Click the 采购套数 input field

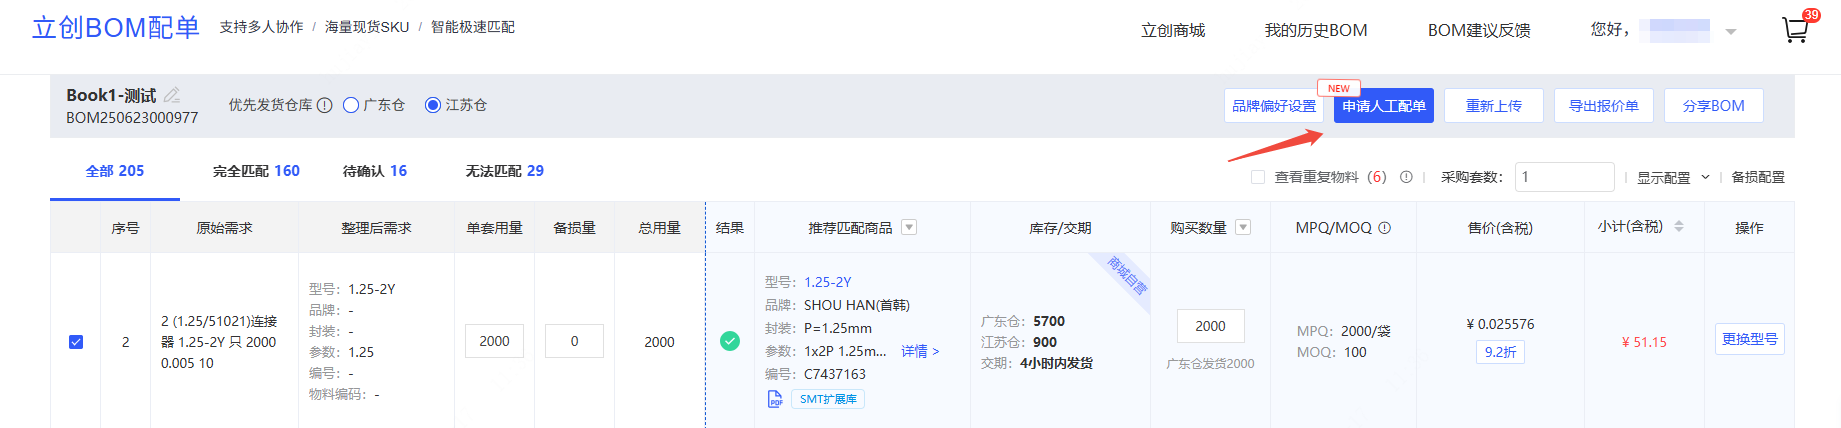coord(1564,177)
